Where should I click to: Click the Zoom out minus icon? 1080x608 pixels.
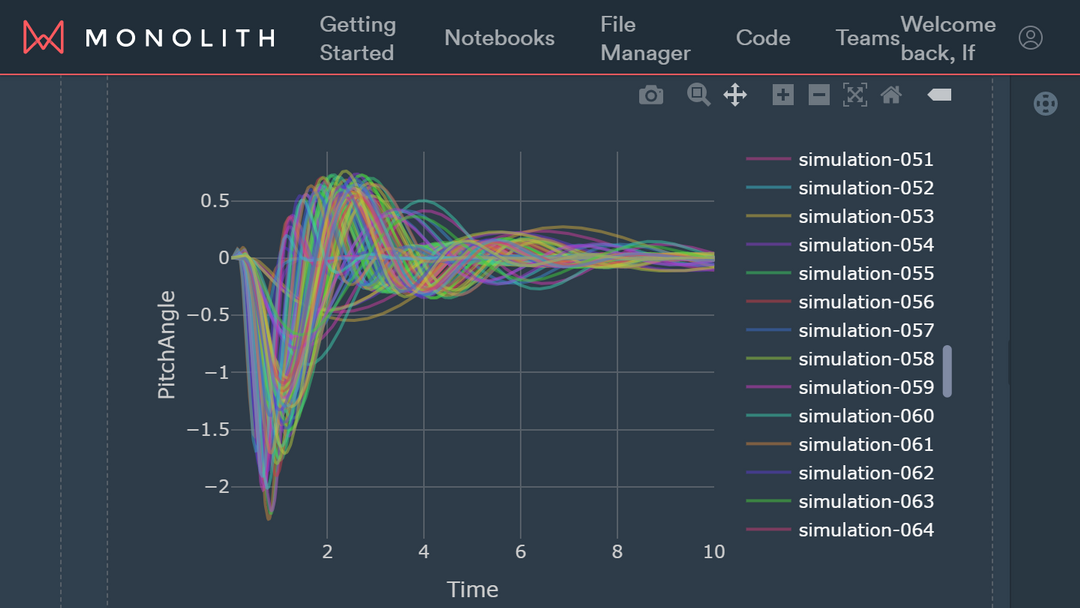point(819,95)
